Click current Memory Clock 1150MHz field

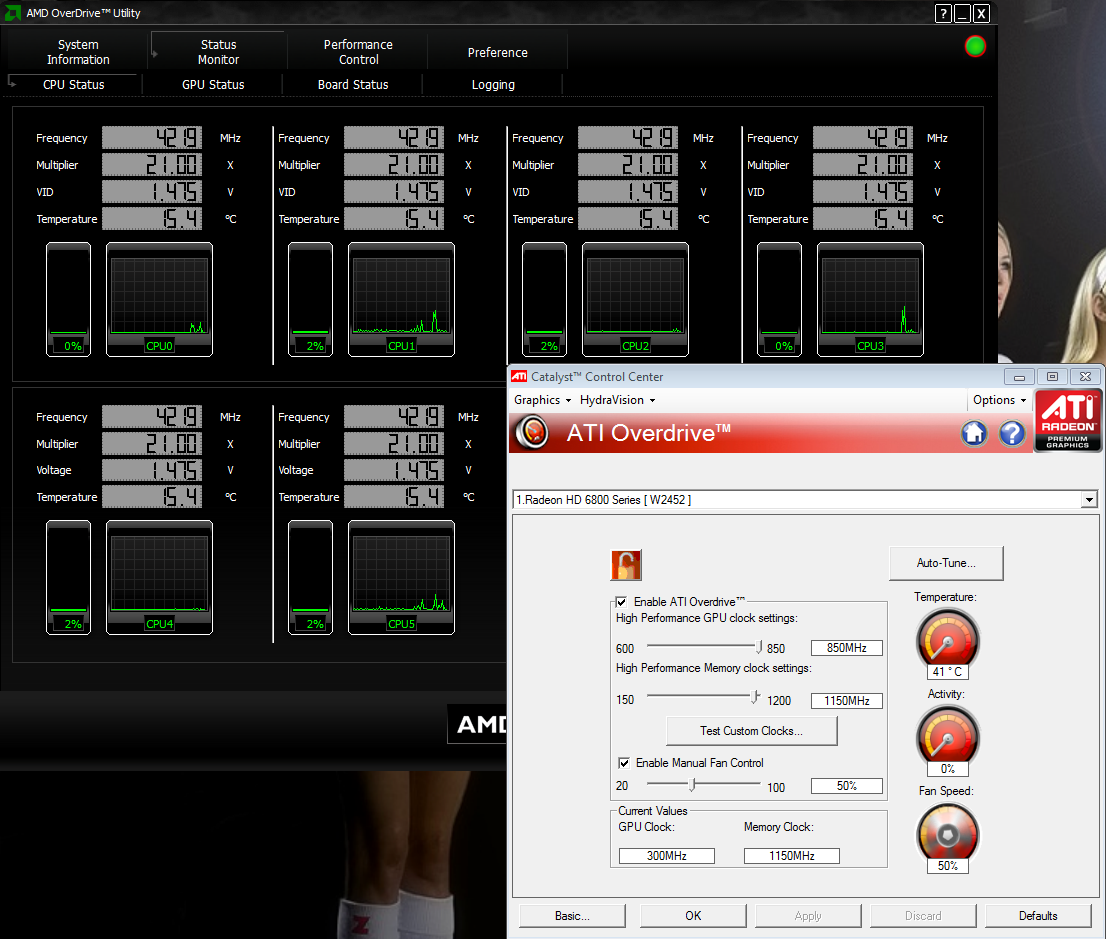coord(791,856)
